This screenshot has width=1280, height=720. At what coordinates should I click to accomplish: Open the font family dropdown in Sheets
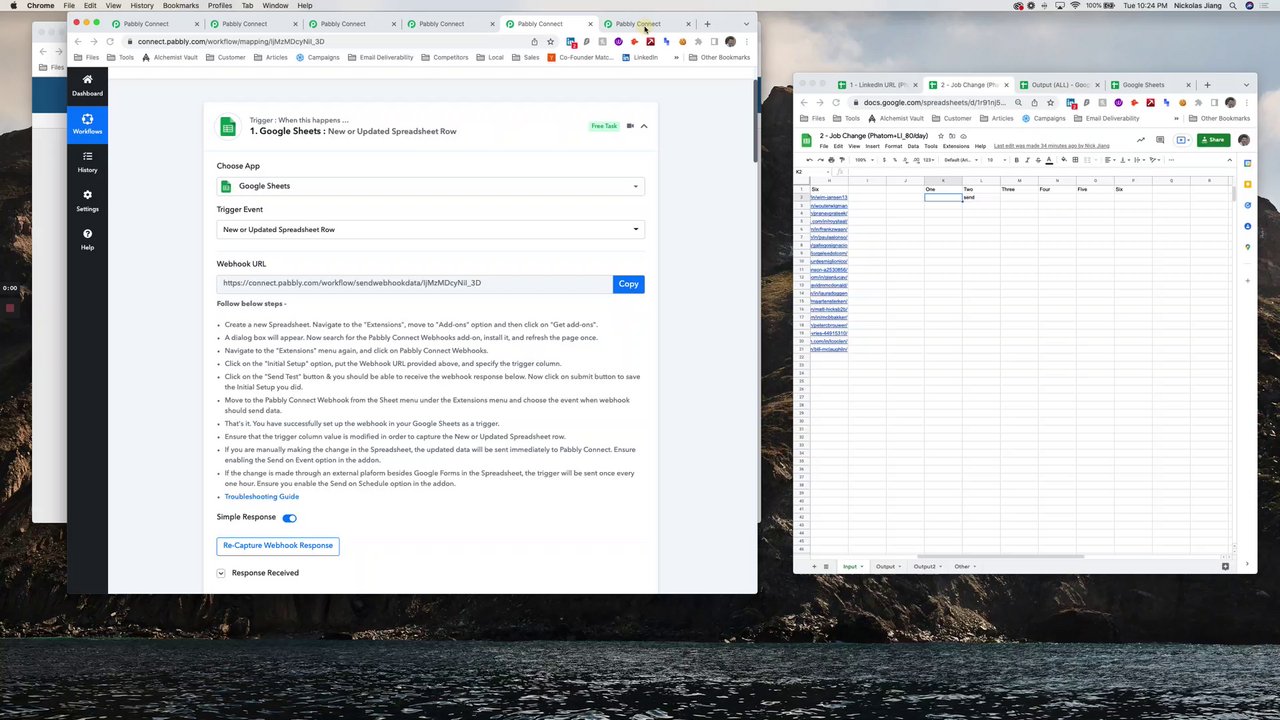pos(963,160)
